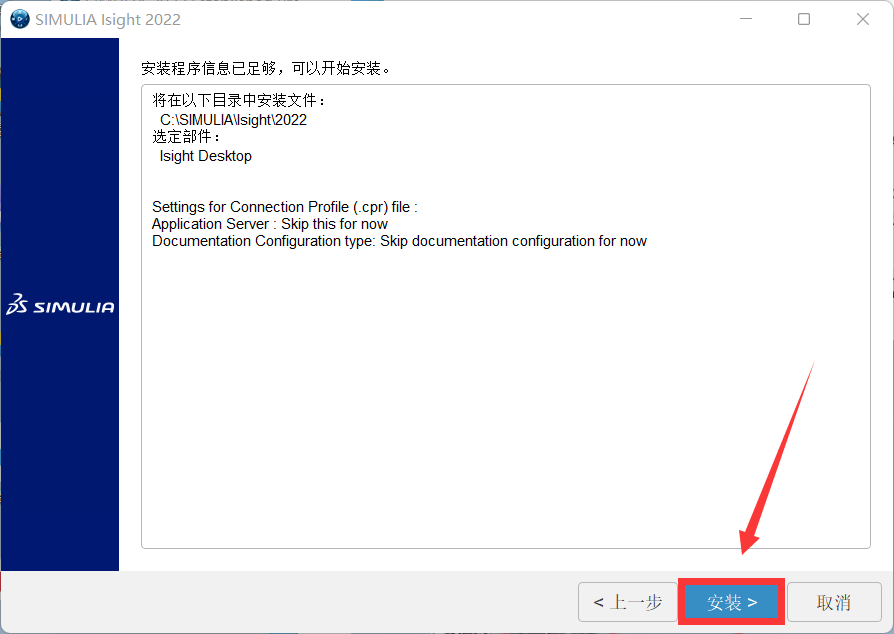Click the 安装 > install button
894x634 pixels.
point(732,602)
